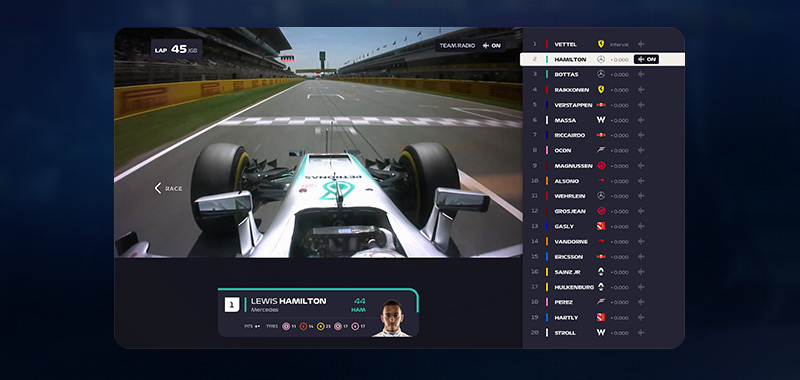Click the Williams logo beside Massa
800x380 pixels.
(x=601, y=120)
